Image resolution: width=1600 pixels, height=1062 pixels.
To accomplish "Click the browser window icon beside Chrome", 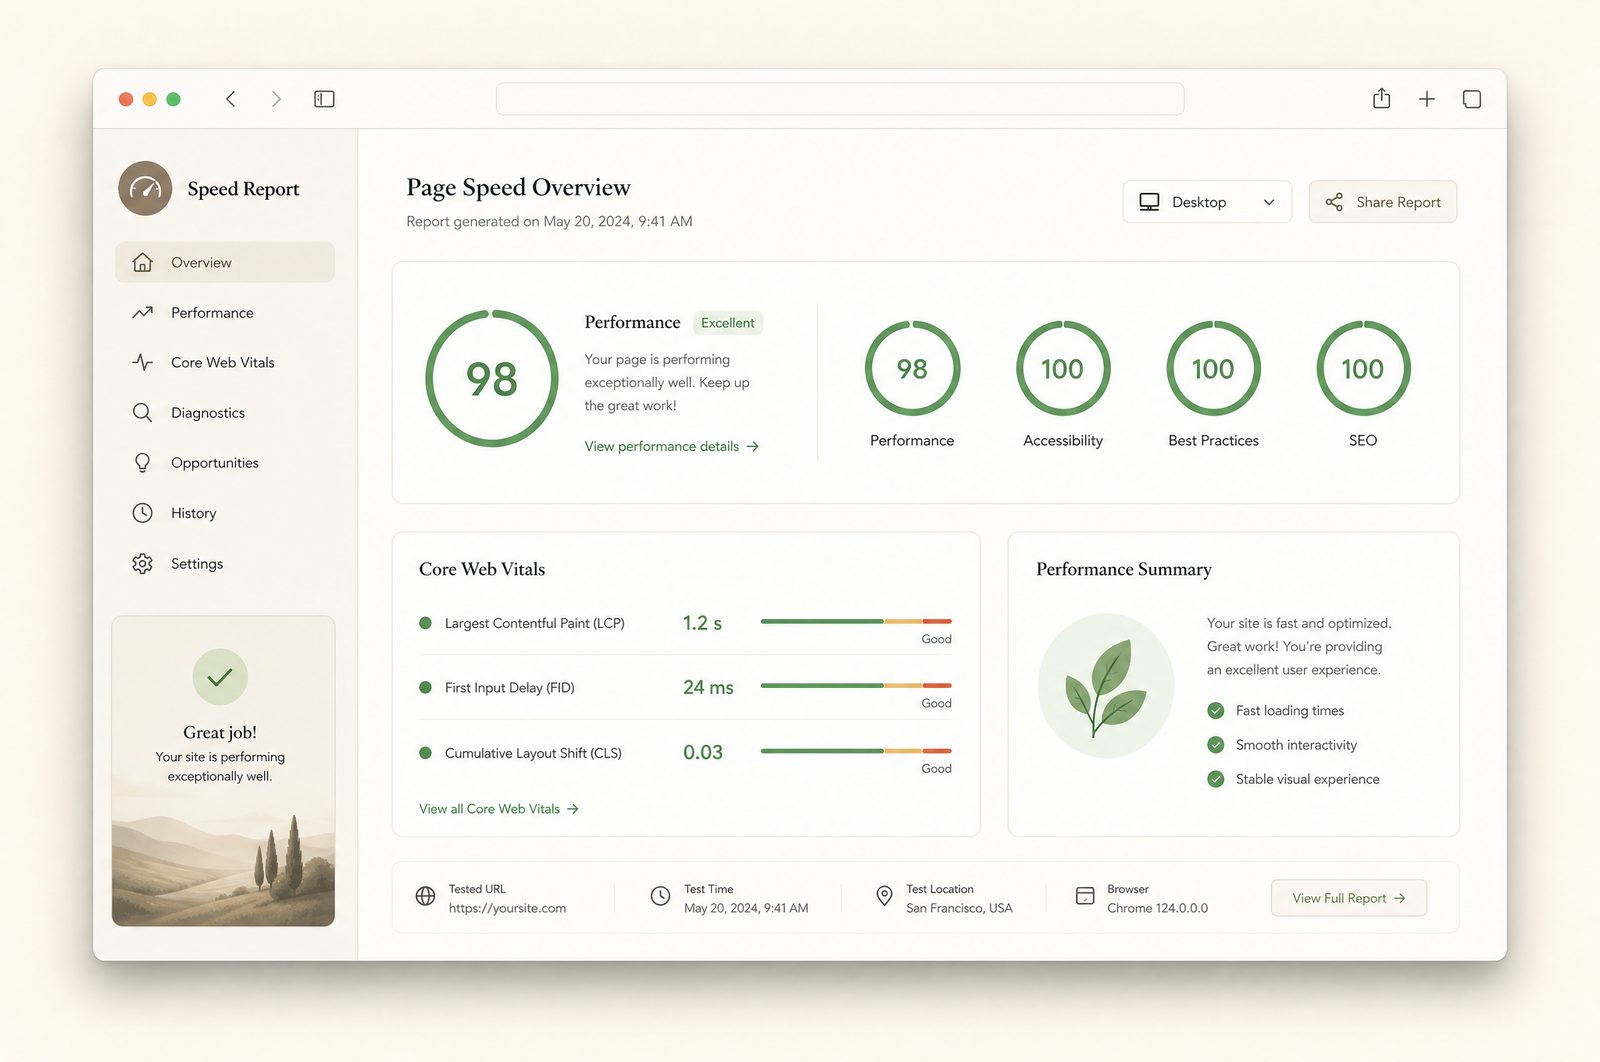I will tap(1085, 896).
